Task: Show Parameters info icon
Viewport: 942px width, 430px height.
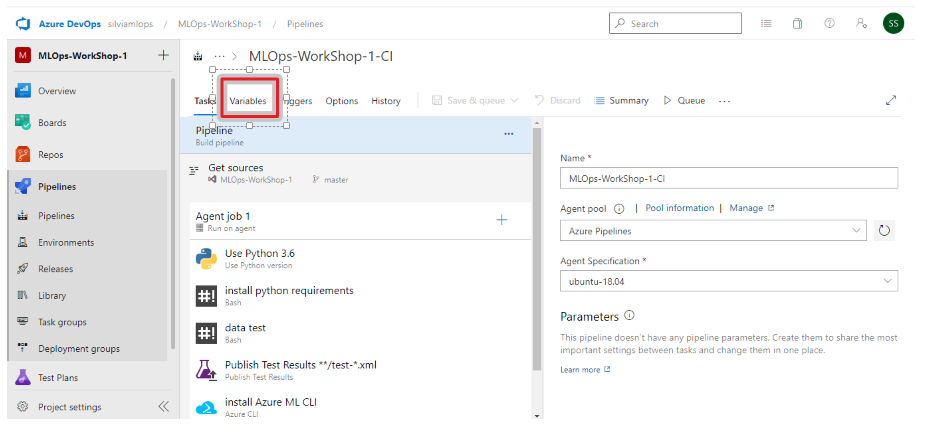Action: click(x=629, y=315)
